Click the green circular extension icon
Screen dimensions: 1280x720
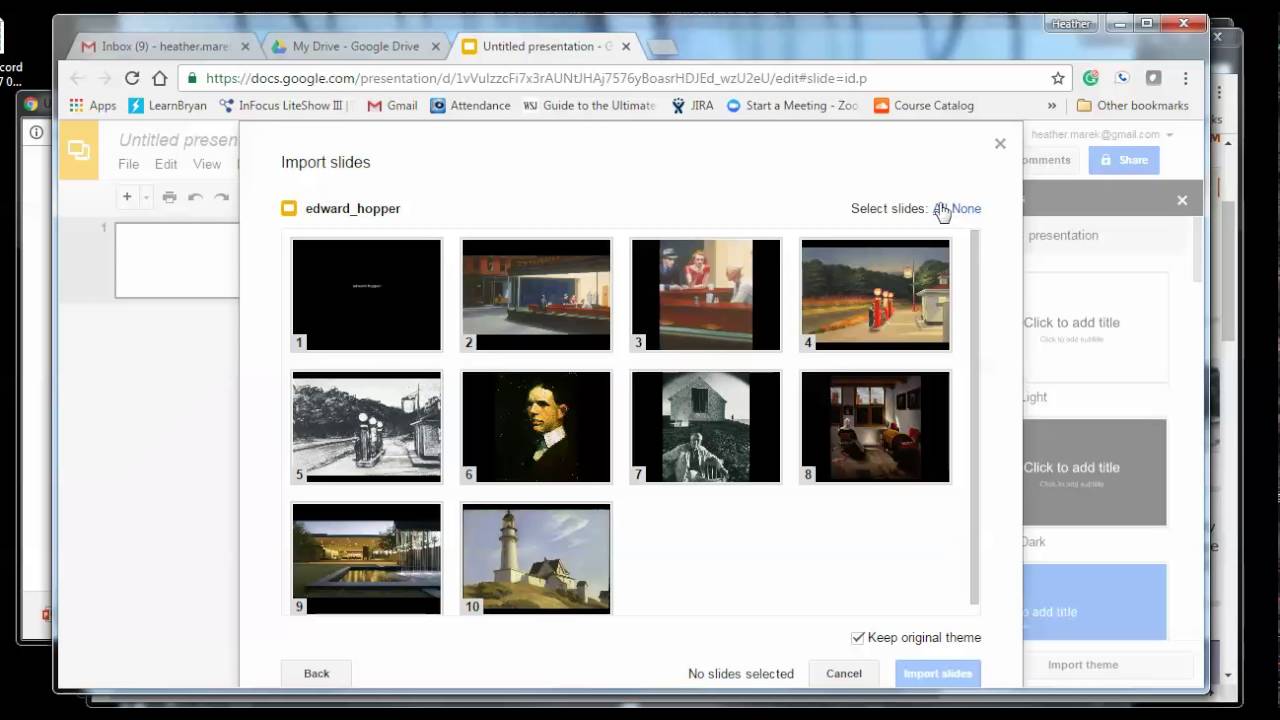click(1091, 78)
